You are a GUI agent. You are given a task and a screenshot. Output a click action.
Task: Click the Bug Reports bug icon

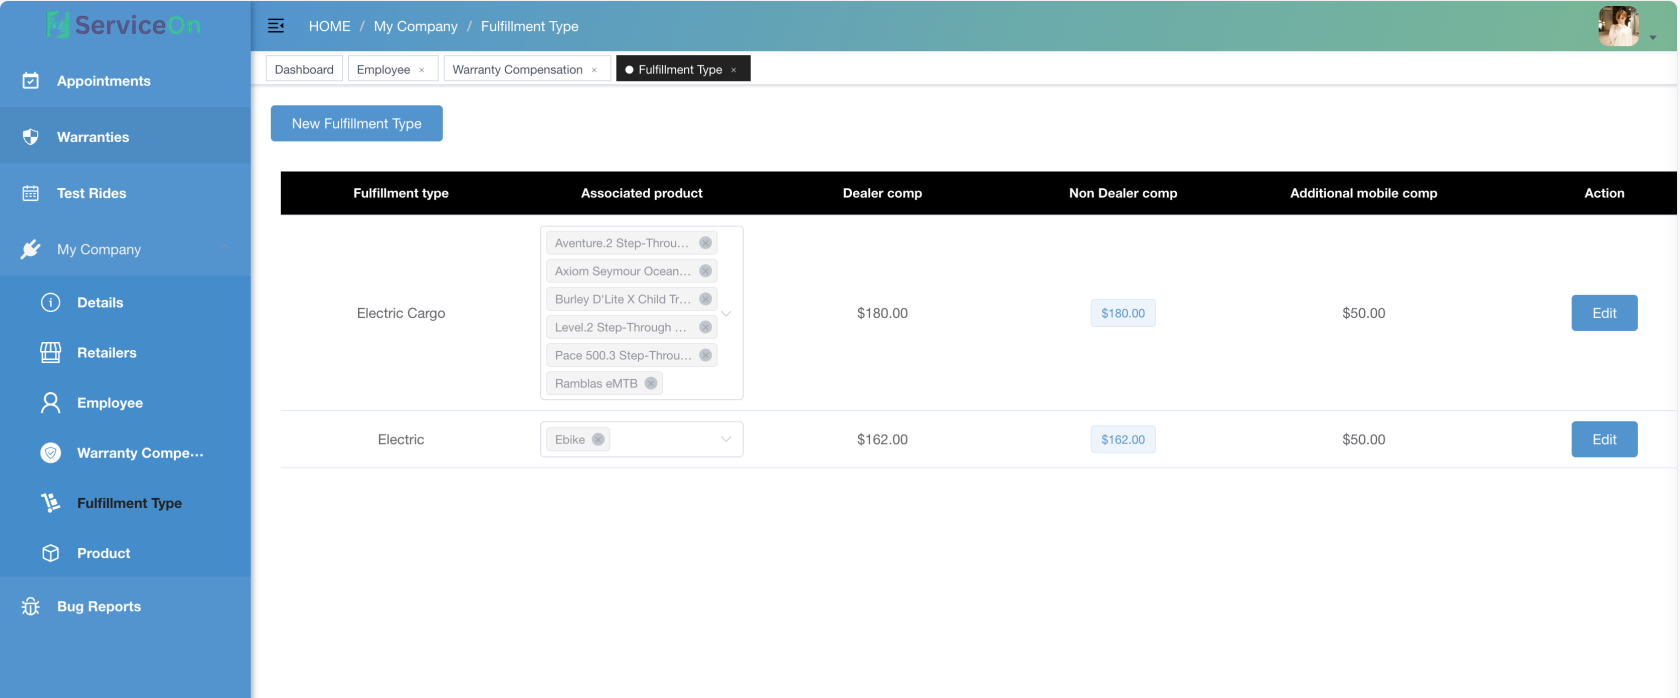point(31,606)
